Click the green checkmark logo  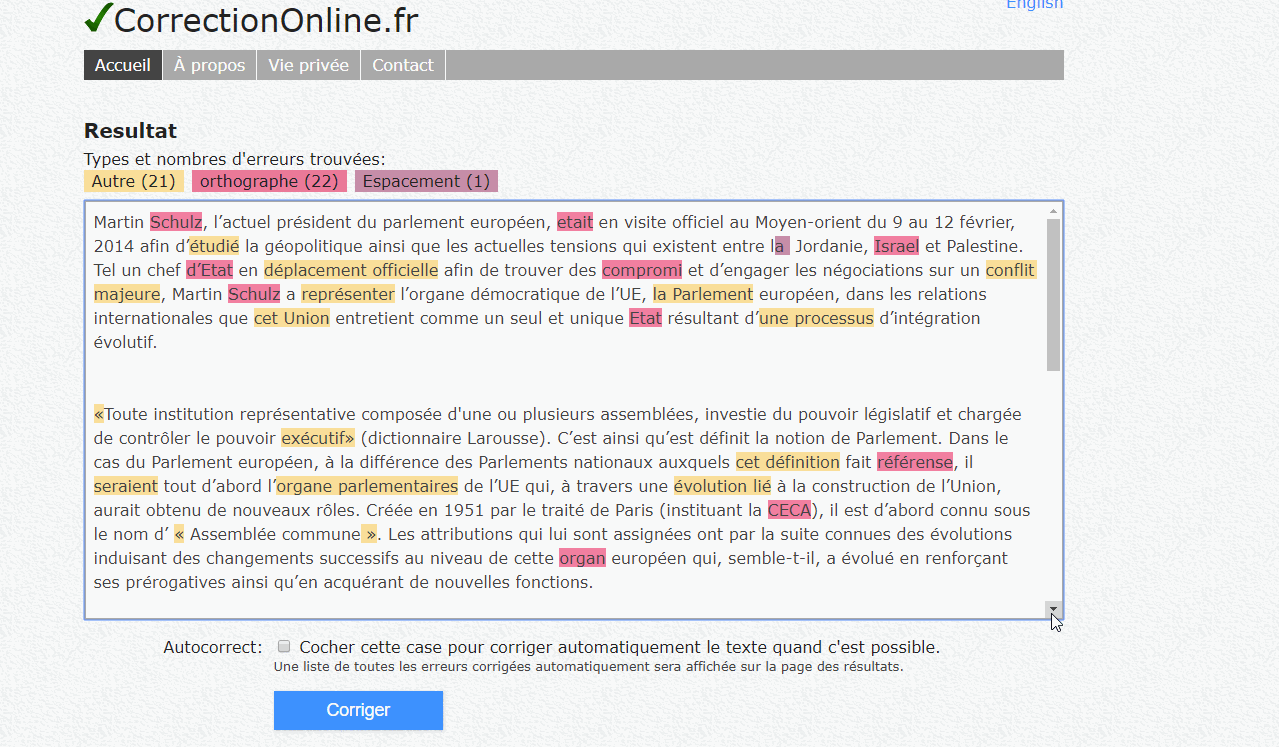[x=97, y=17]
